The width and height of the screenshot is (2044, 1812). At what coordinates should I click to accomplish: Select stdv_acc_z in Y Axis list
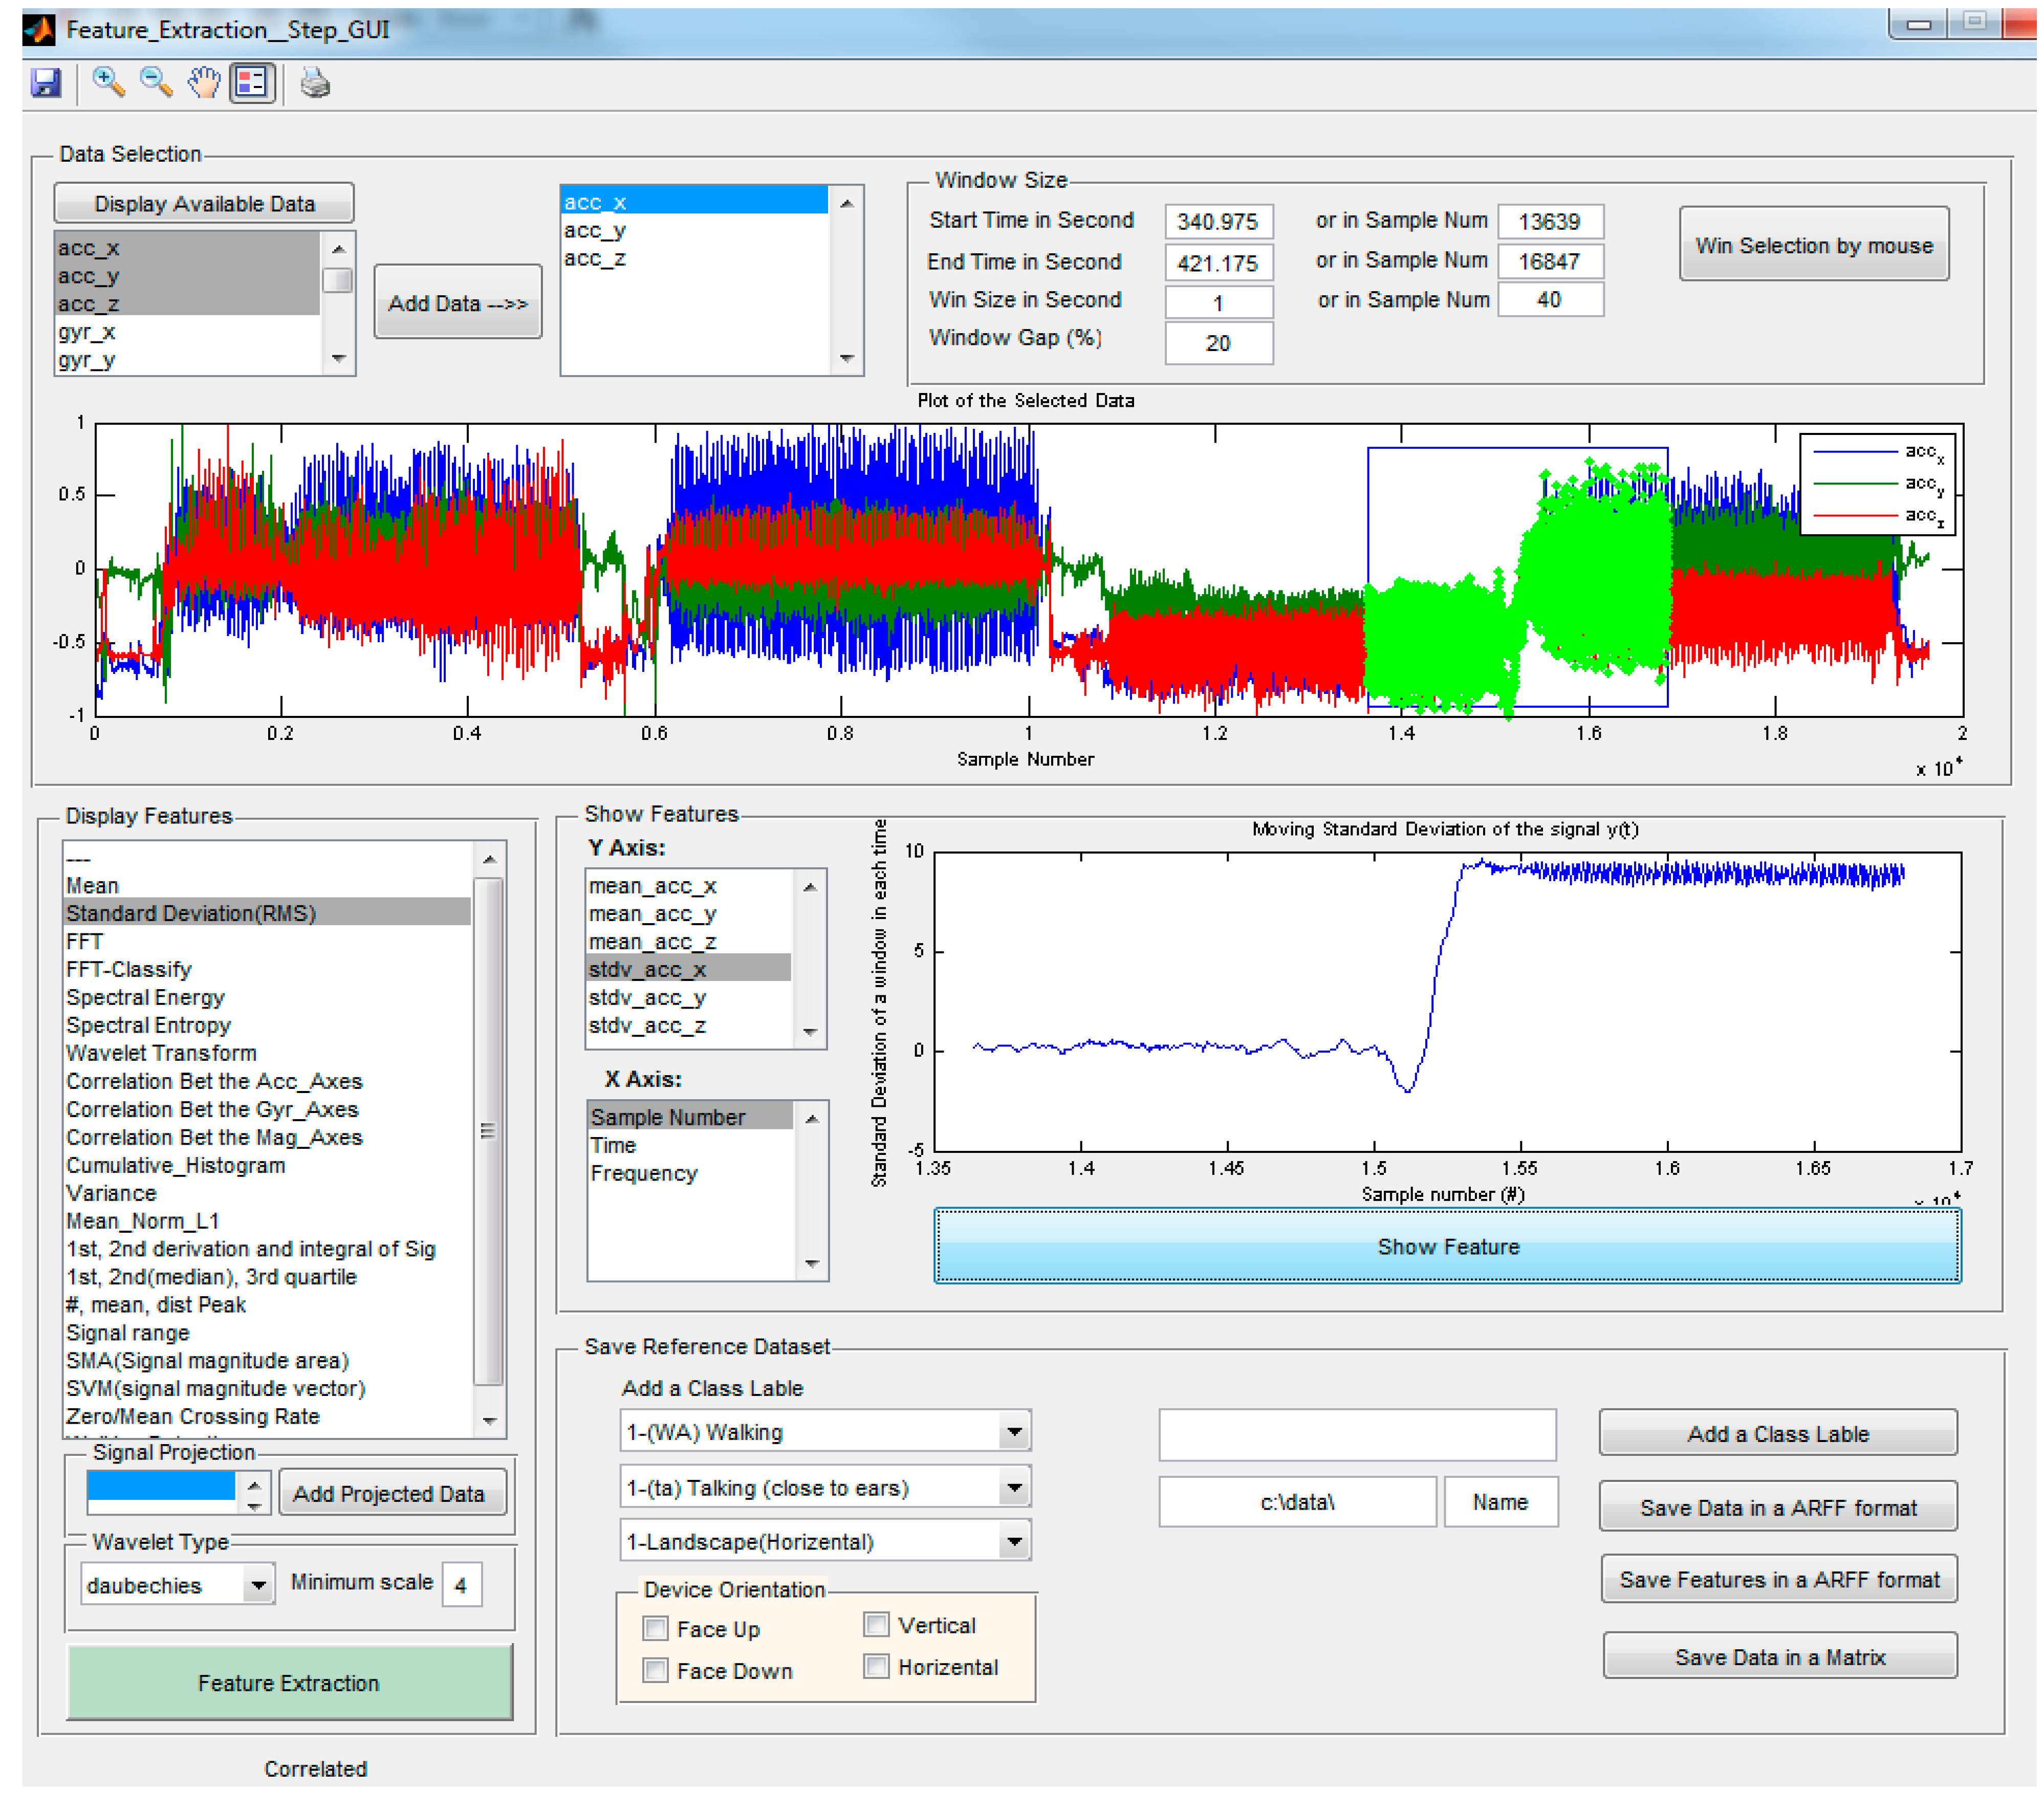click(689, 1025)
